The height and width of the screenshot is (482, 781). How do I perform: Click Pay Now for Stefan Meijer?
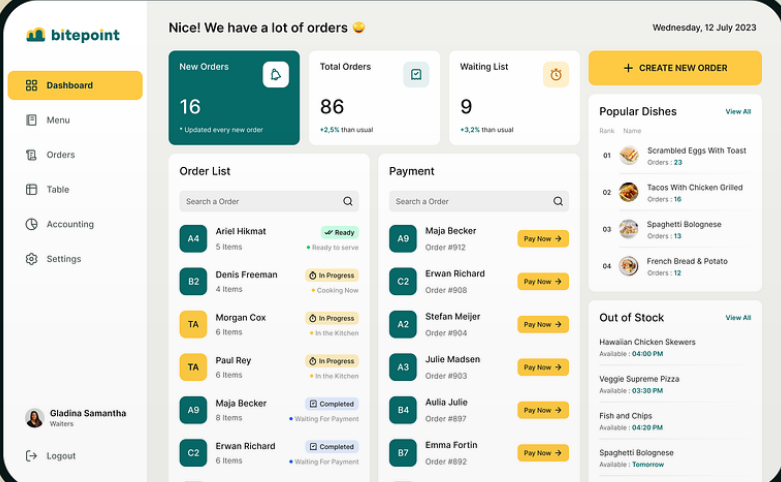543,324
